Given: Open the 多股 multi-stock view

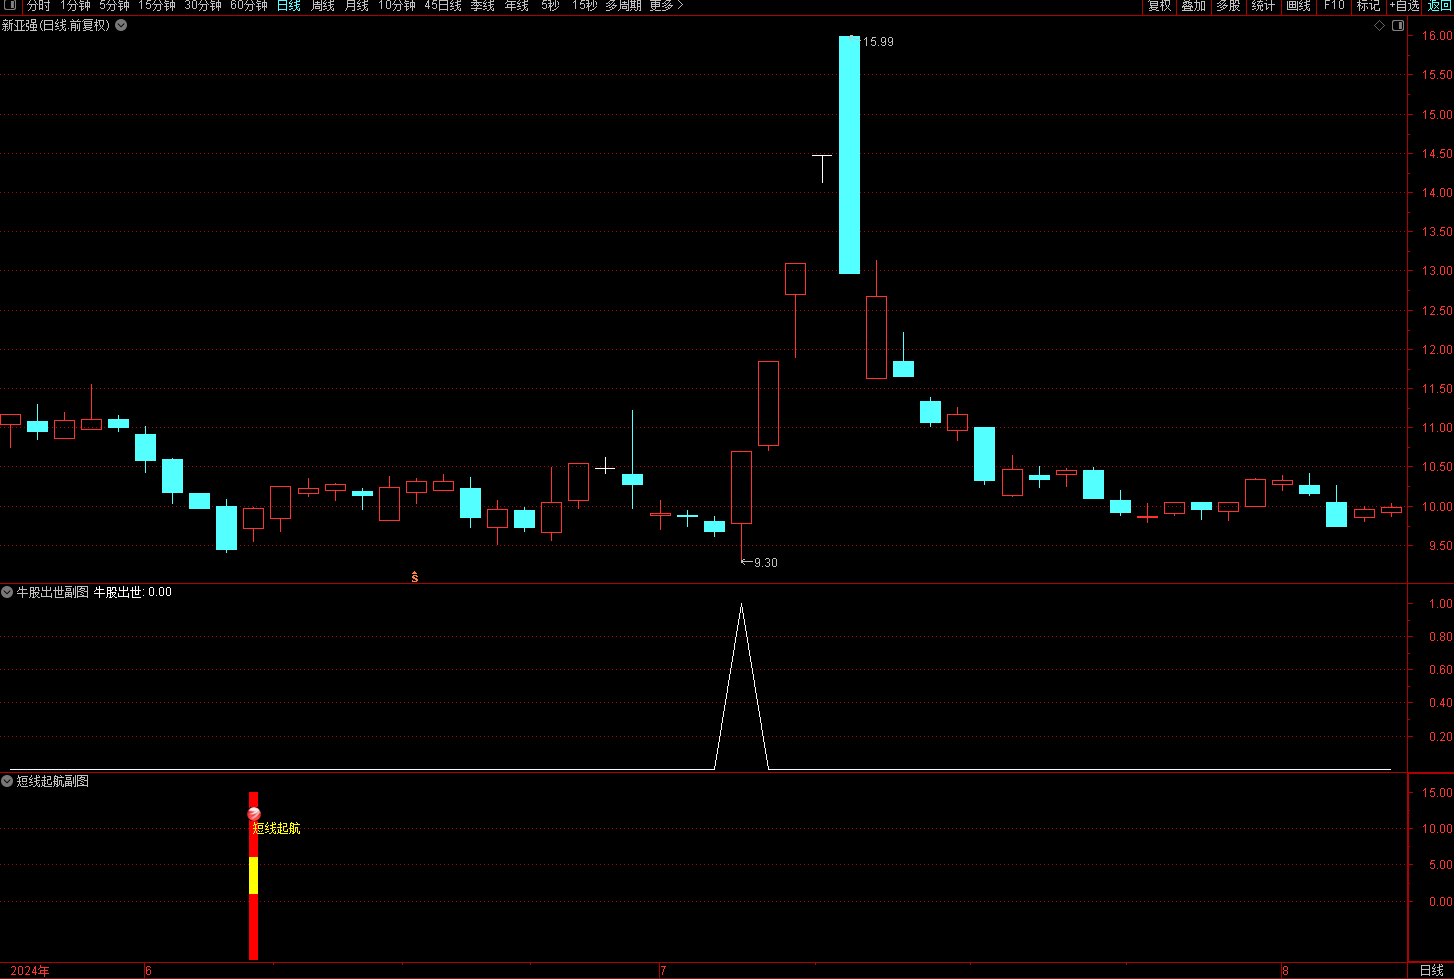Looking at the screenshot, I should pos(1228,6).
